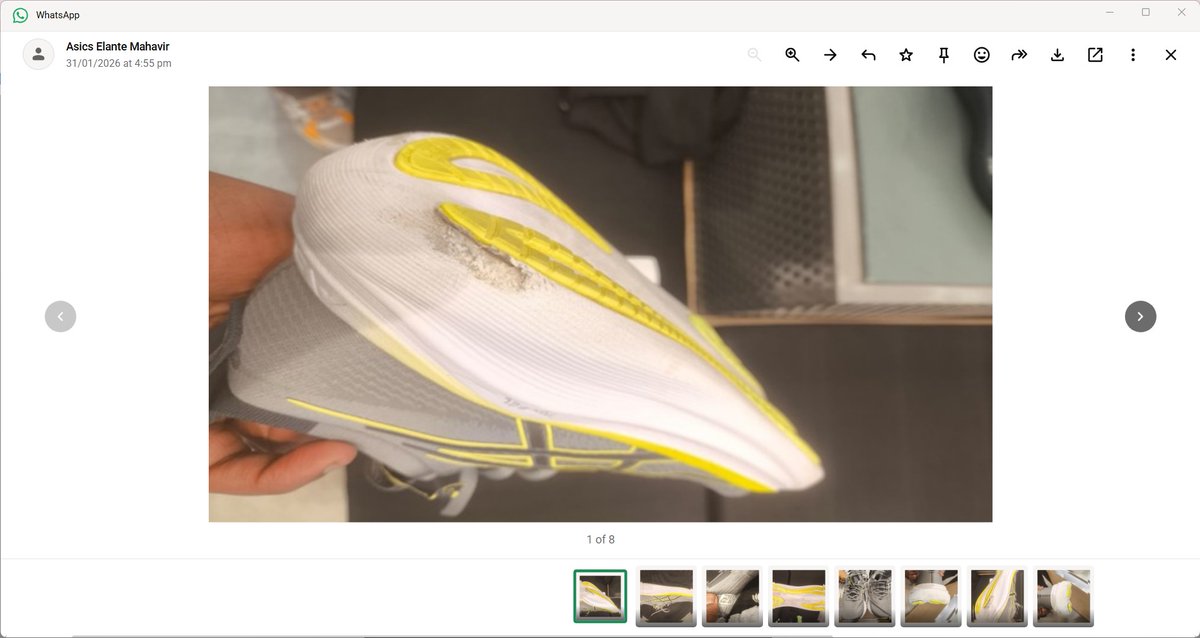Click the disabled zoom out magnifier icon

click(x=754, y=55)
